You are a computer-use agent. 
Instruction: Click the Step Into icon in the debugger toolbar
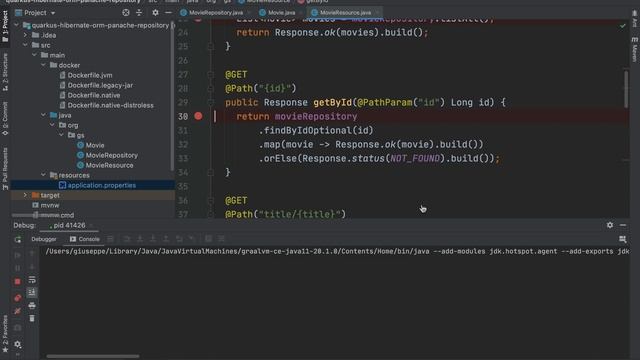pos(140,239)
